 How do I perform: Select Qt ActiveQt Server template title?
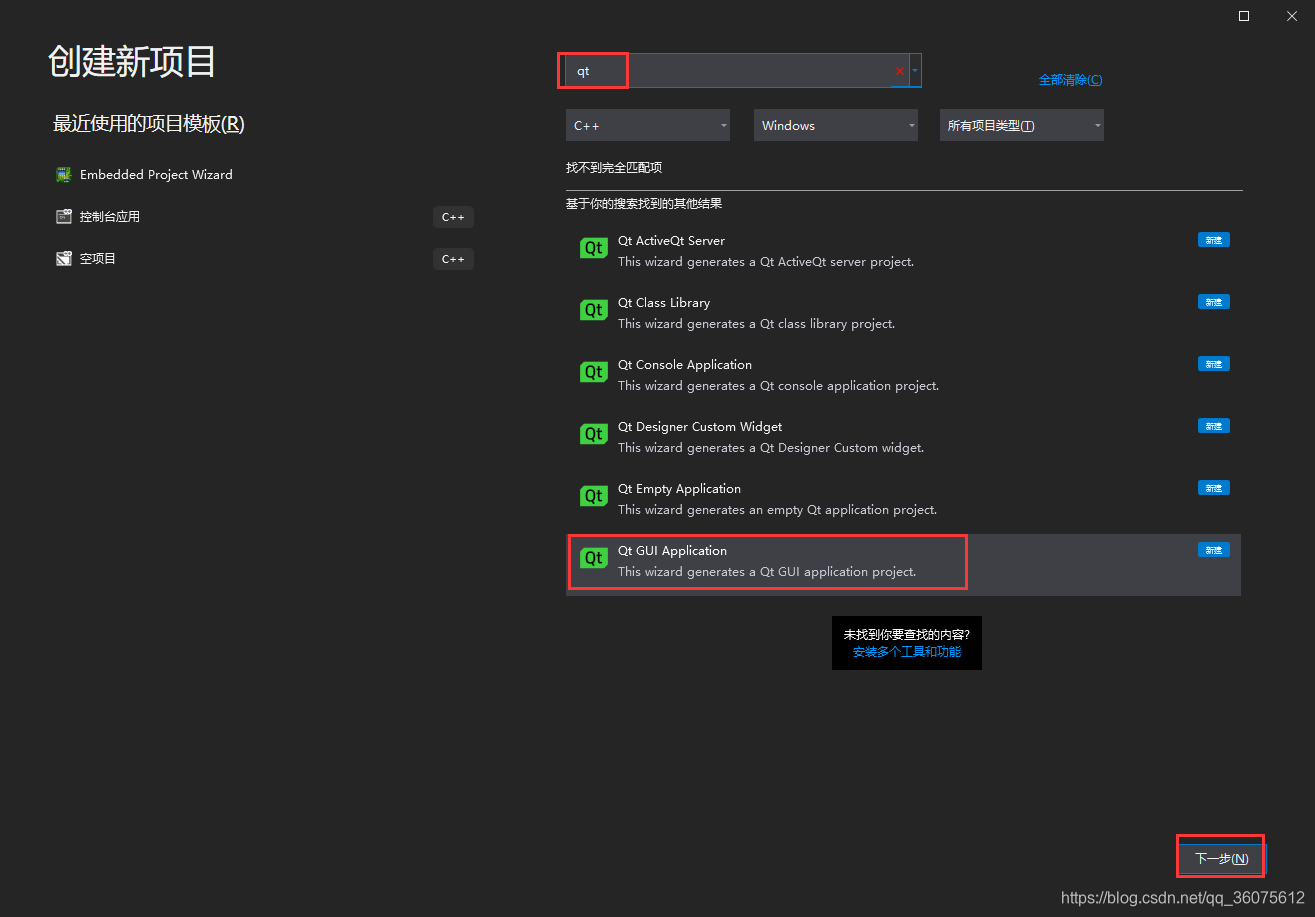click(671, 241)
